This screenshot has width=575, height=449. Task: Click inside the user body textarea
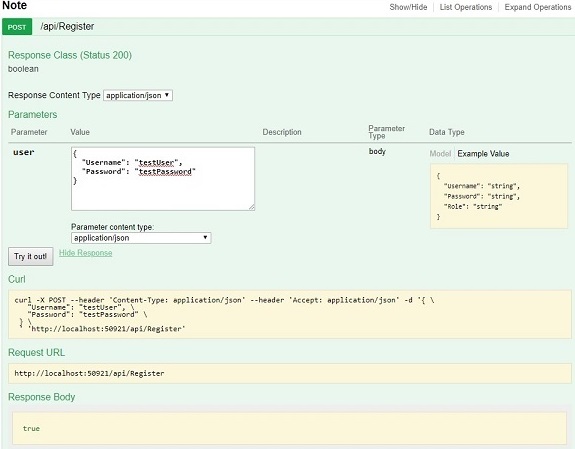(x=163, y=179)
